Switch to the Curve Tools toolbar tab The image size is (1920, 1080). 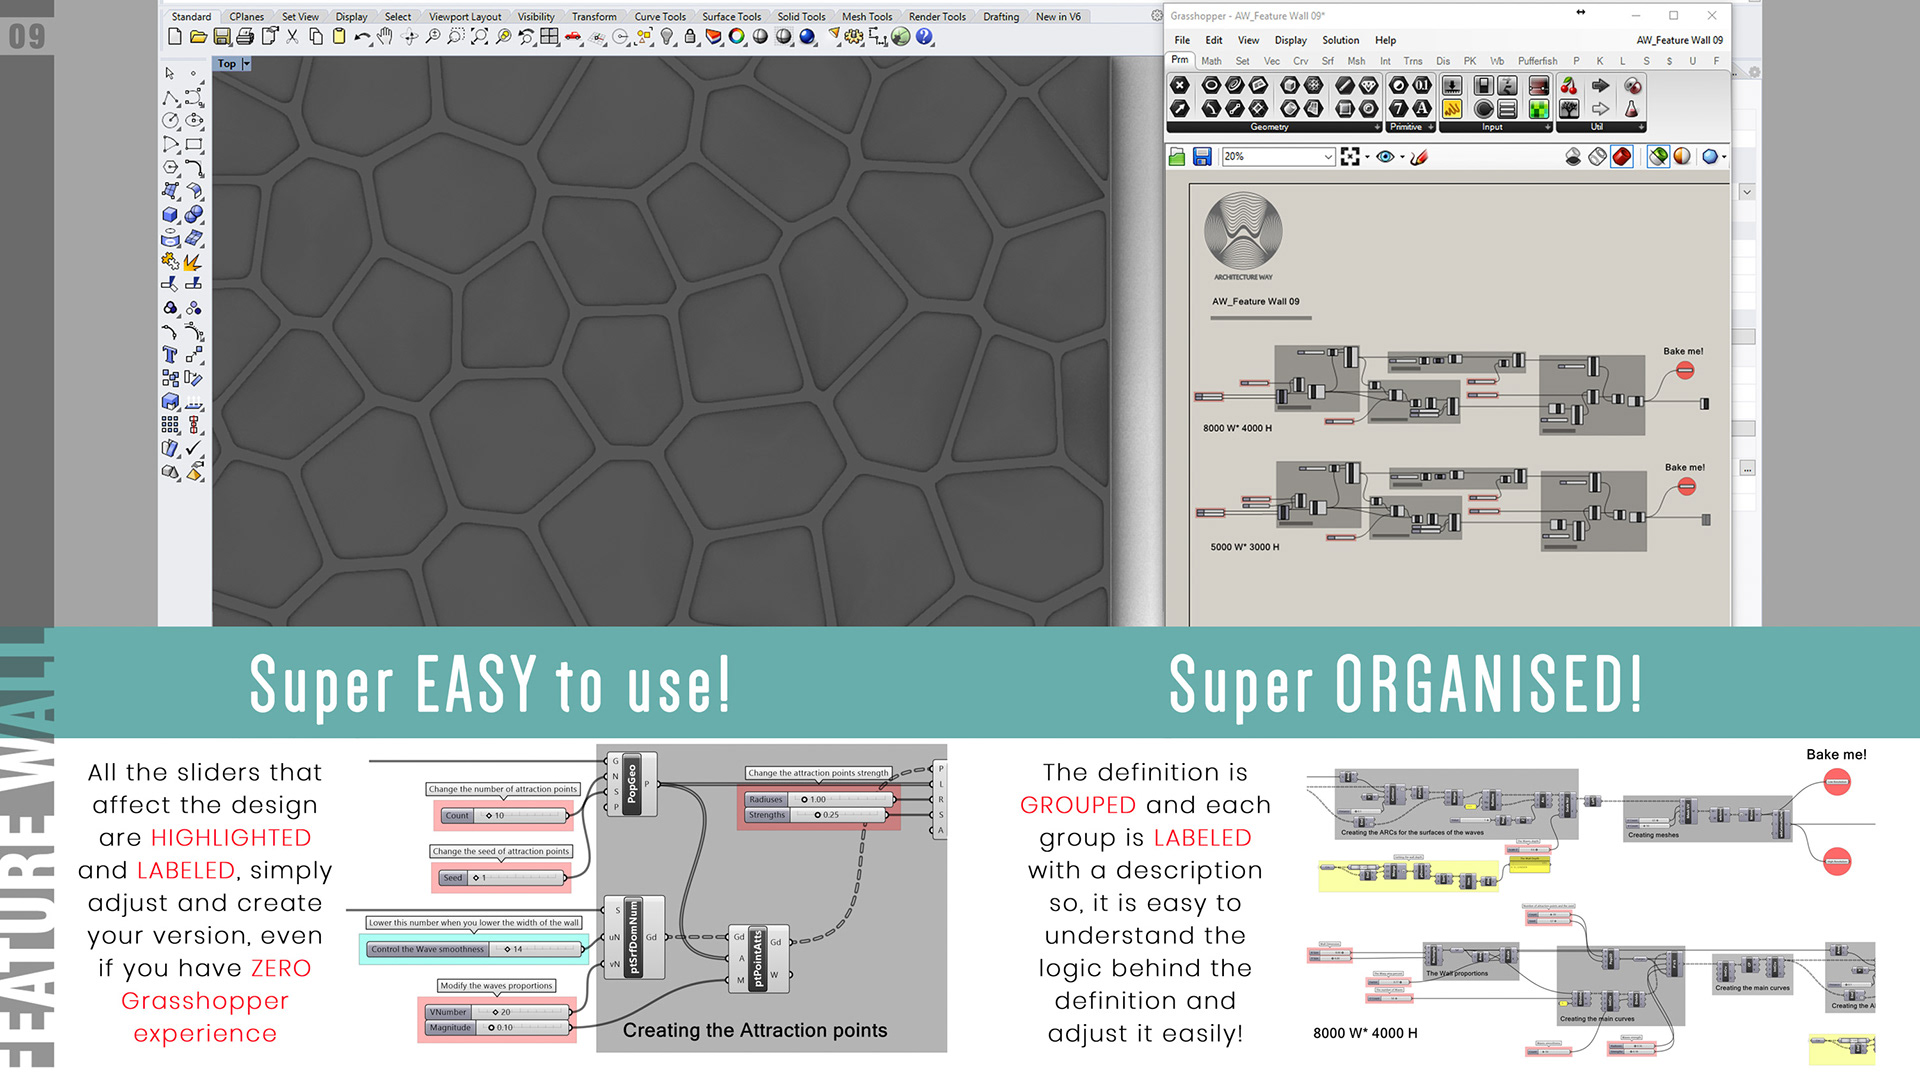coord(660,16)
